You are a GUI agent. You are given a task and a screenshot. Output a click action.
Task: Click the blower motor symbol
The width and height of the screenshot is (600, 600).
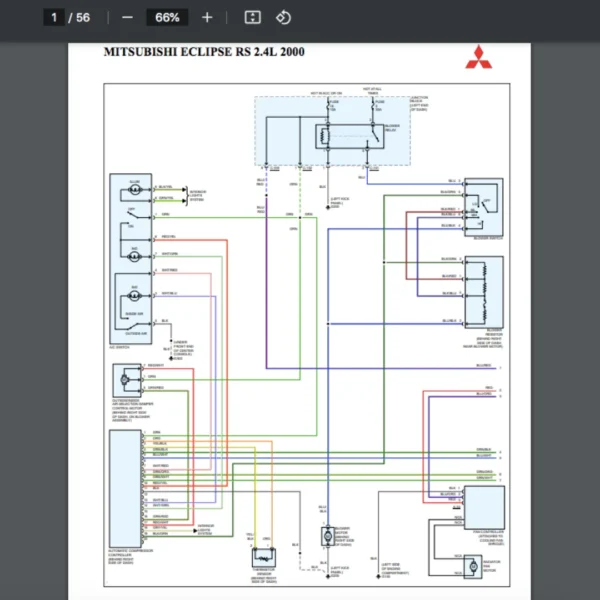click(327, 536)
